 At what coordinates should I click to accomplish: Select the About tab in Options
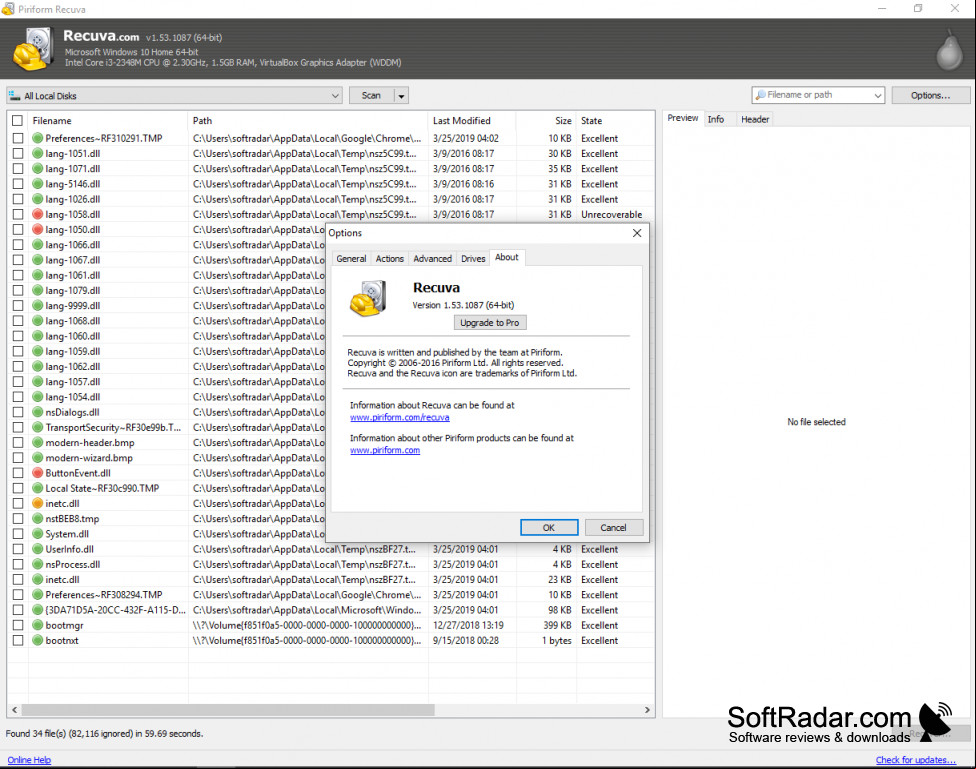pyautogui.click(x=507, y=257)
